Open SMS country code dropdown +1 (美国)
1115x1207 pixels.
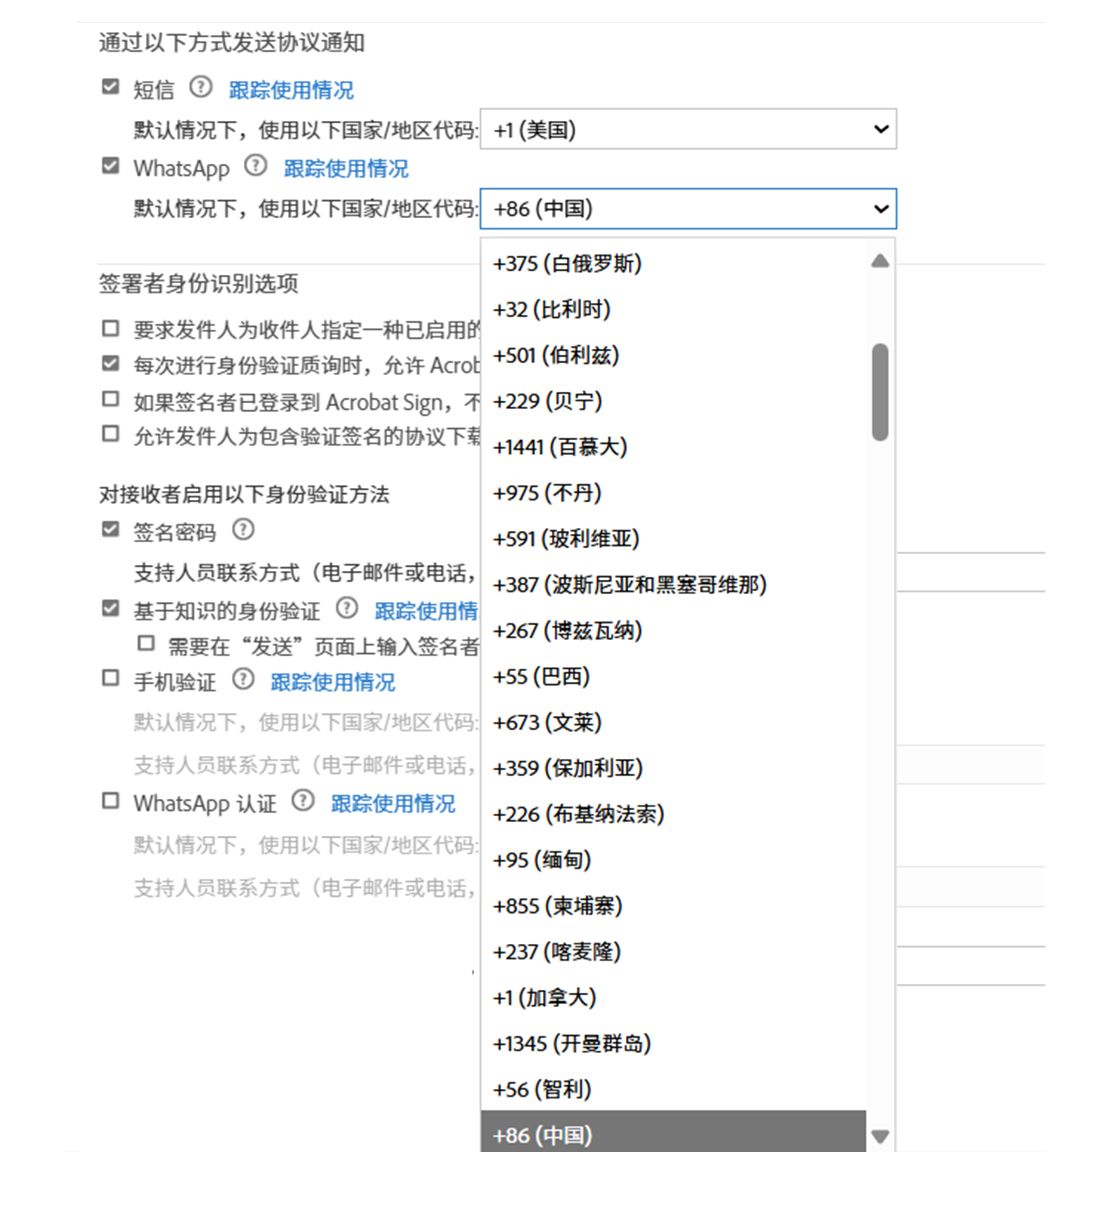coord(688,129)
